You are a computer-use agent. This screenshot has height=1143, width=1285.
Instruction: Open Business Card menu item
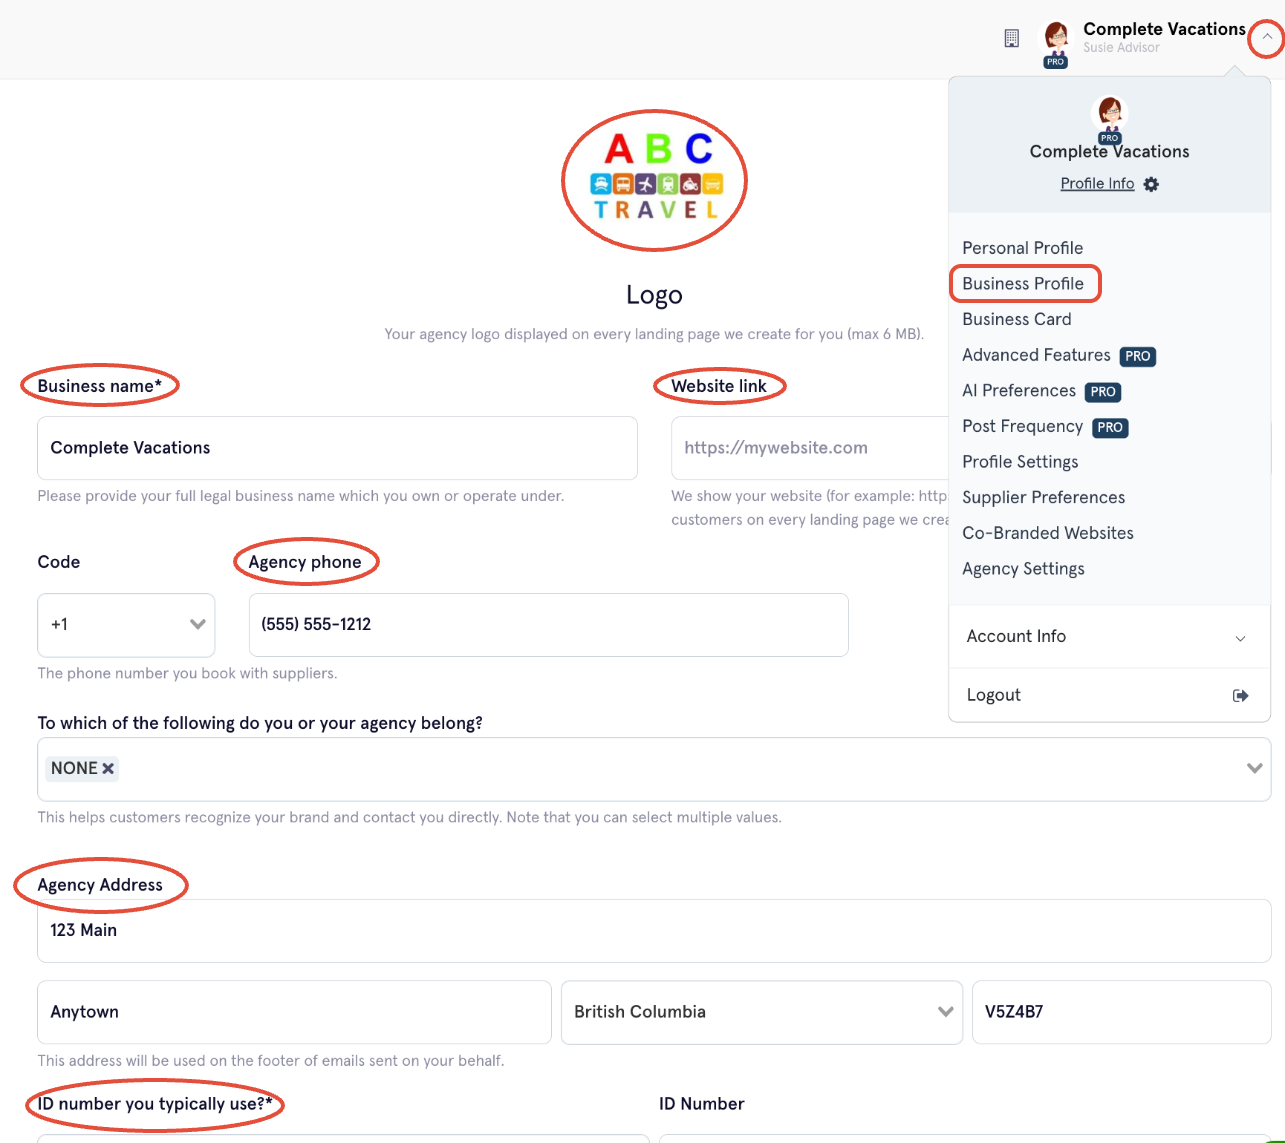pos(1017,319)
